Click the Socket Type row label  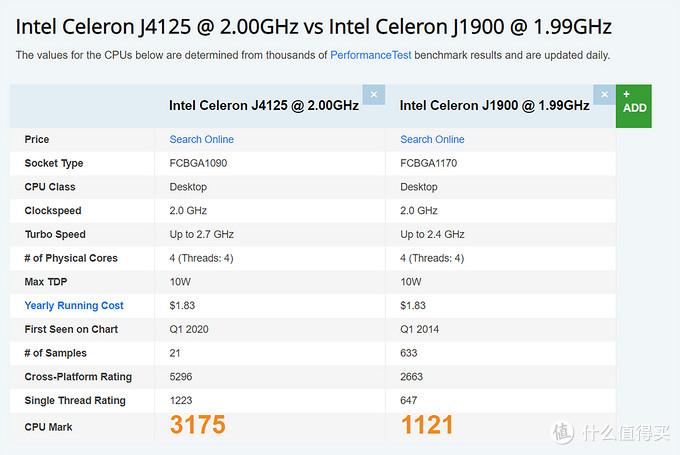point(54,163)
